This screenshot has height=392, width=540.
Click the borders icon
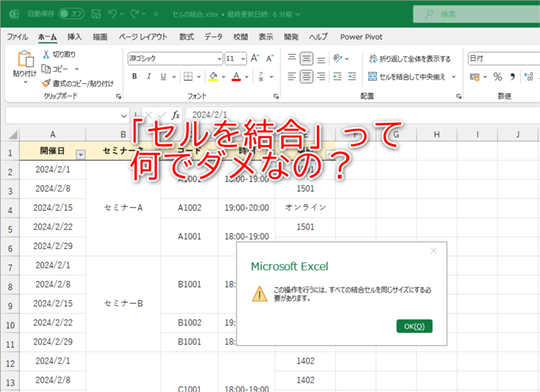[188, 76]
